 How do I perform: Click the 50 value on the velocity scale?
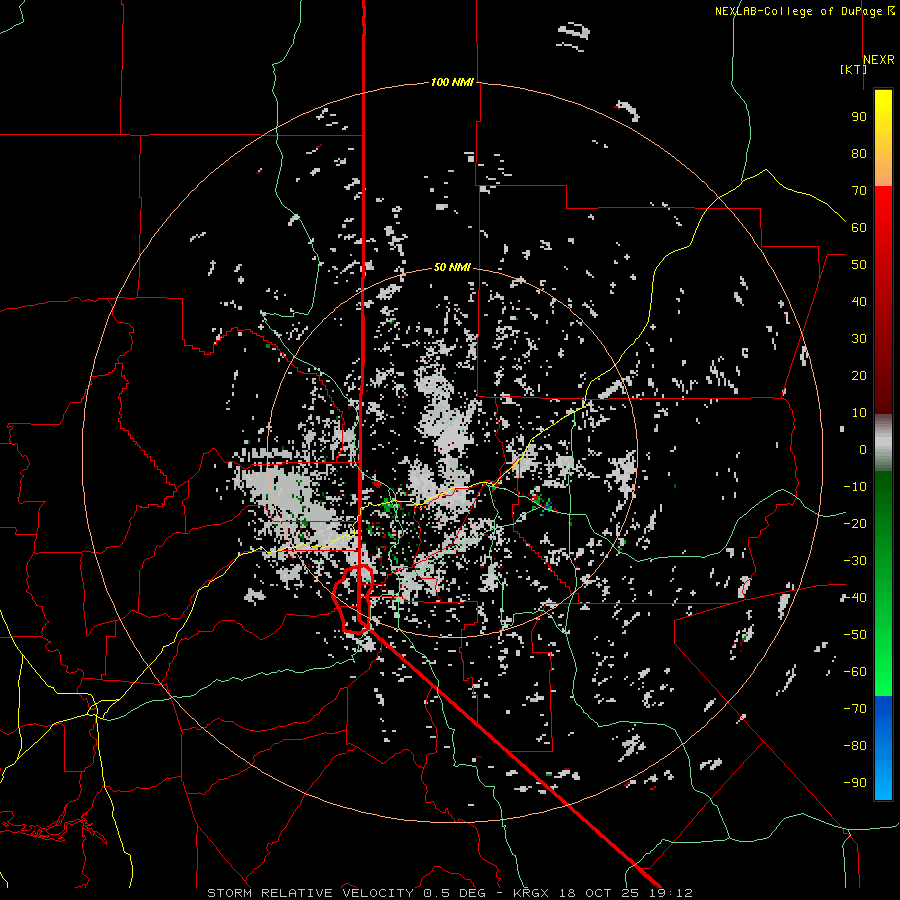pos(859,265)
